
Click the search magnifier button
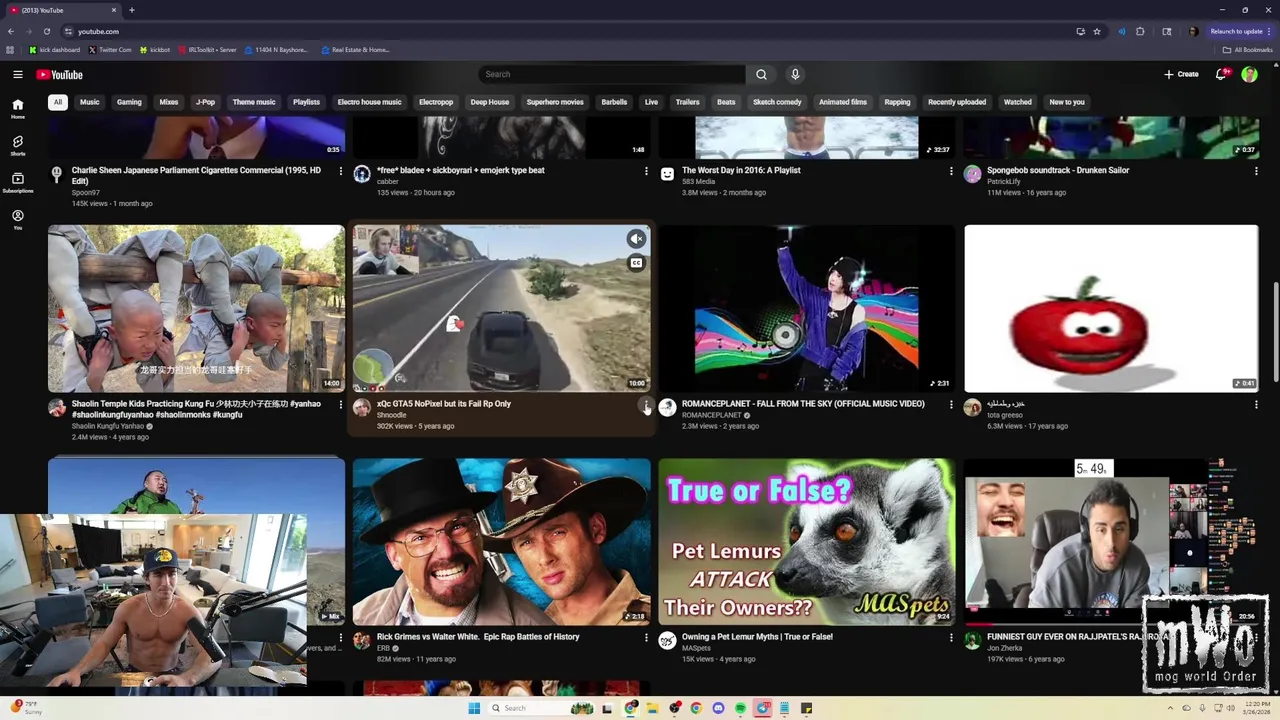[761, 74]
